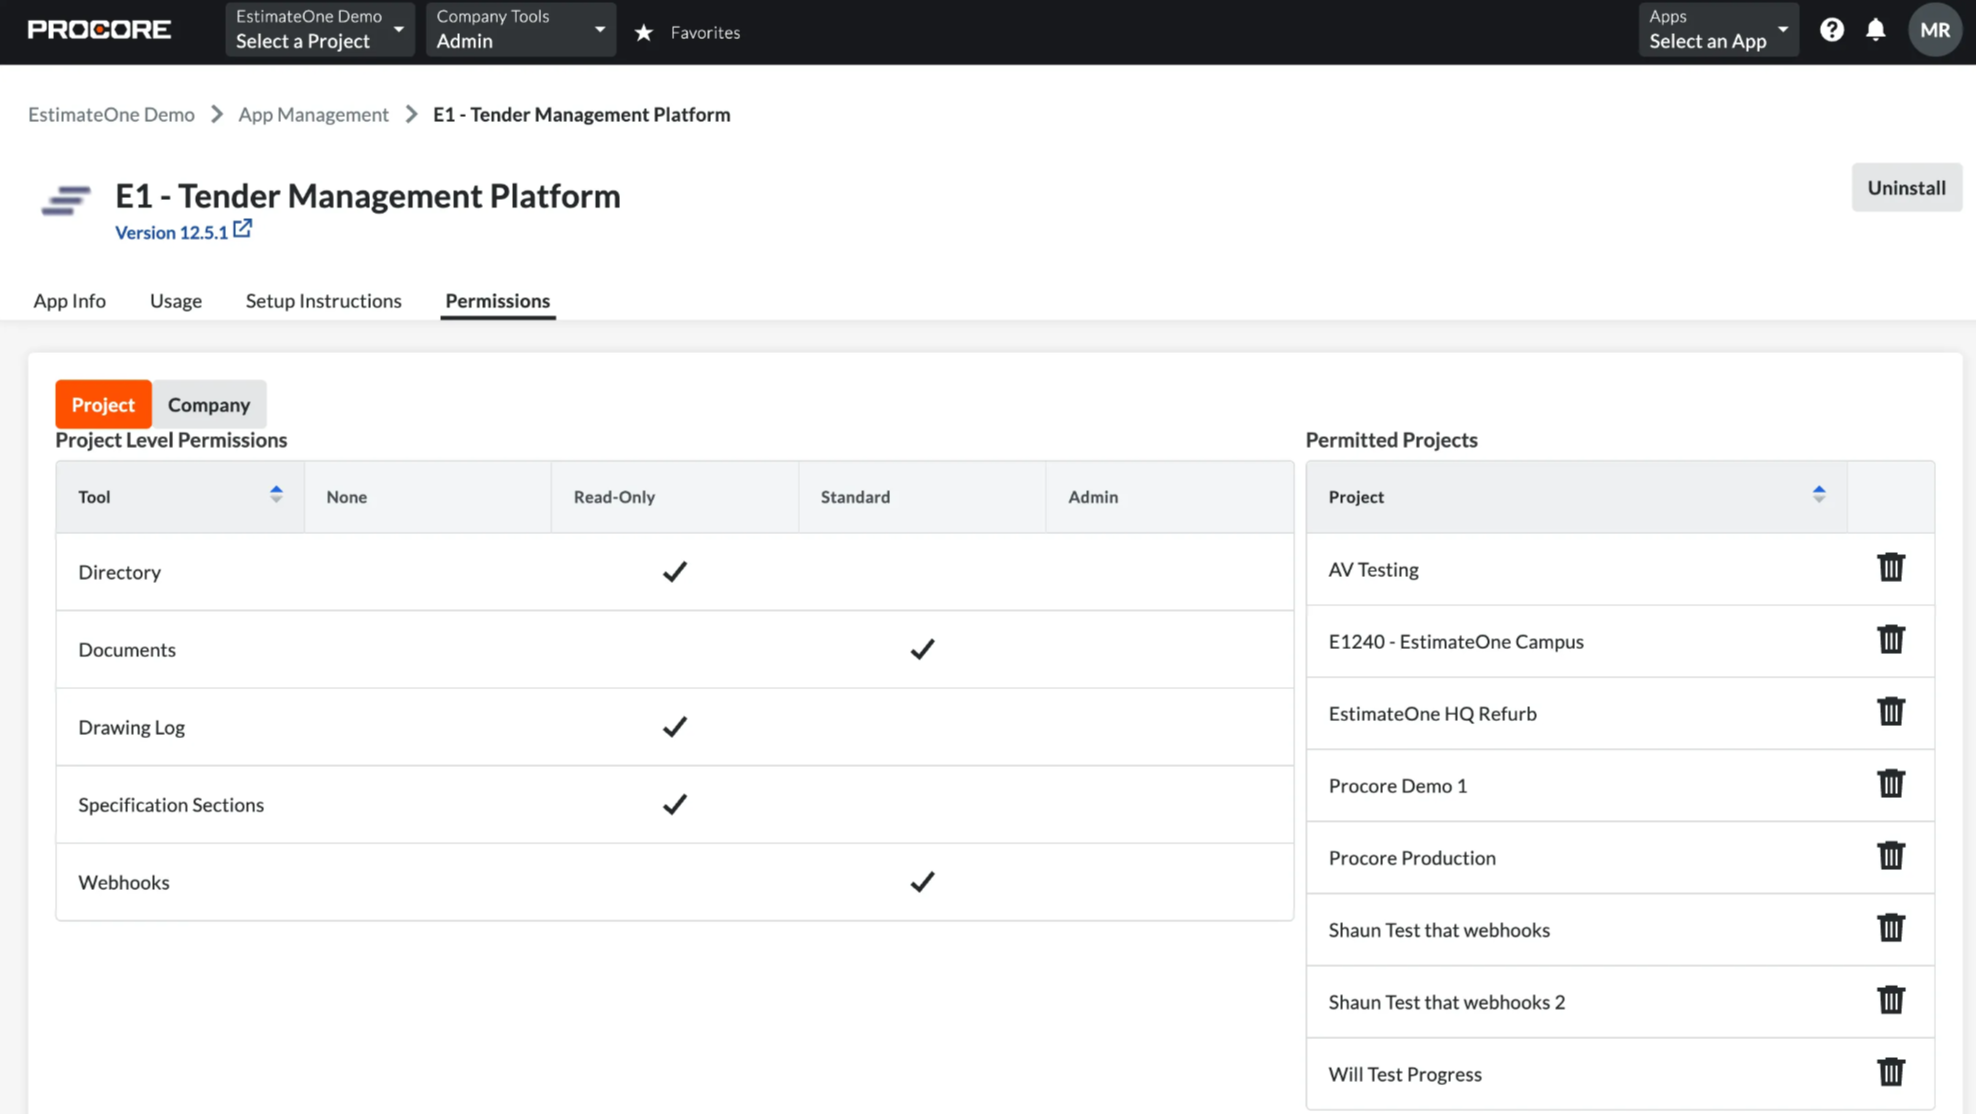Click the Webhooks Standard checkmark
The height and width of the screenshot is (1114, 1976).
click(922, 882)
